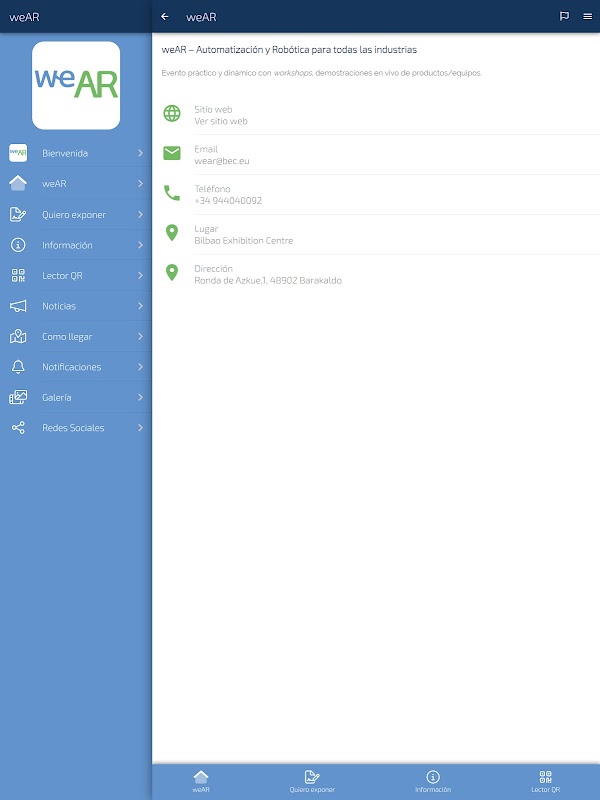Image resolution: width=600 pixels, height=800 pixels.
Task: Expand the Redes Sociales chevron
Action: pos(140,428)
